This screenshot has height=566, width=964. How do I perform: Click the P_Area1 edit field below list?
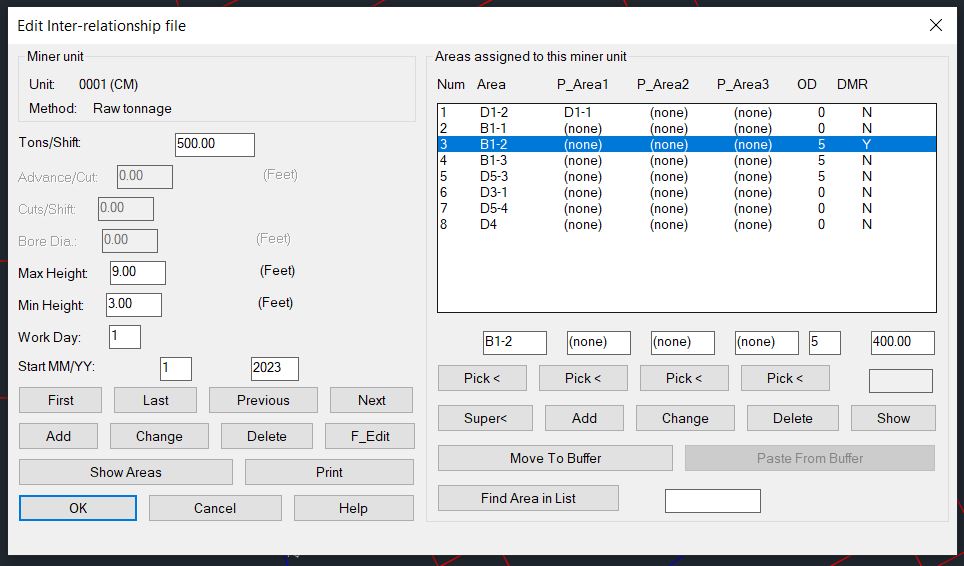pyautogui.click(x=599, y=342)
